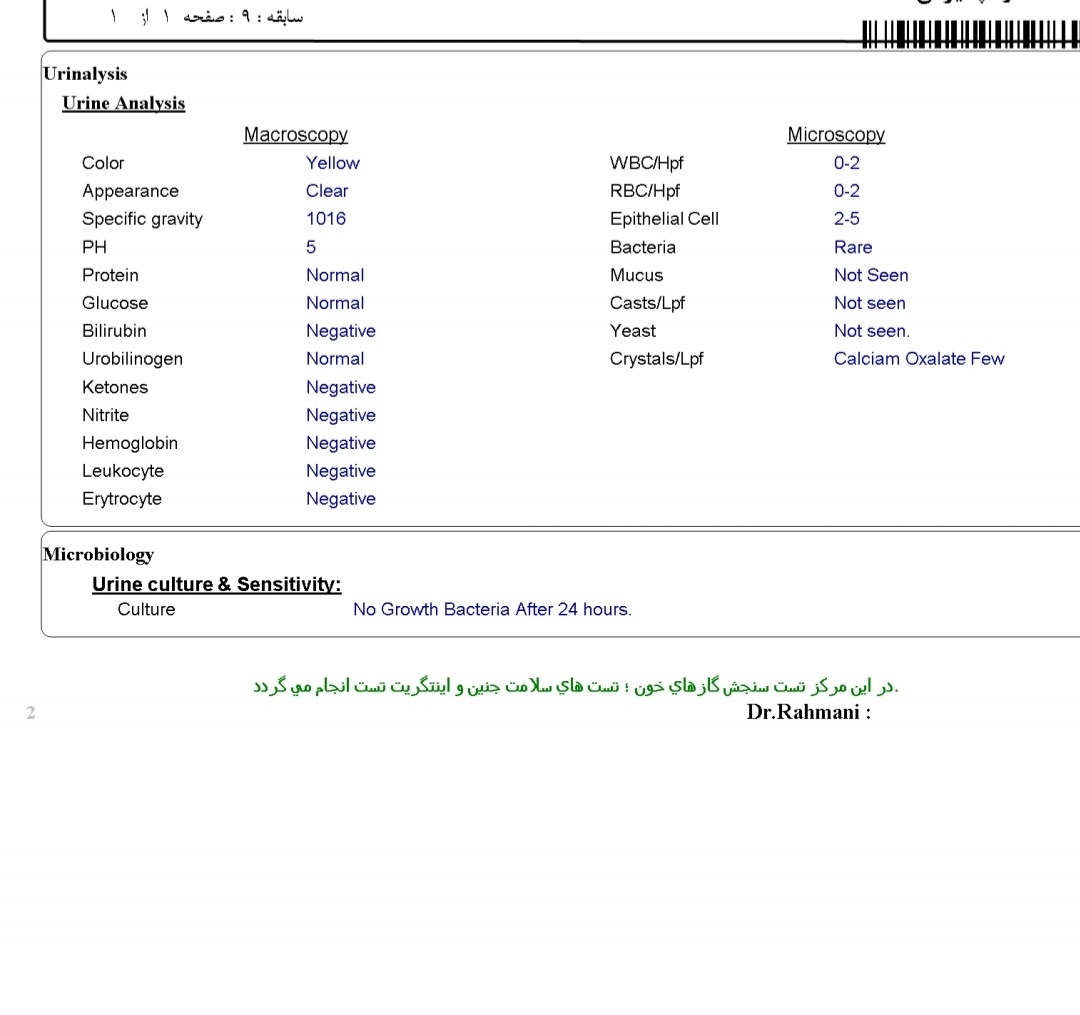Click the Glucose label
1080x1015 pixels.
(114, 303)
